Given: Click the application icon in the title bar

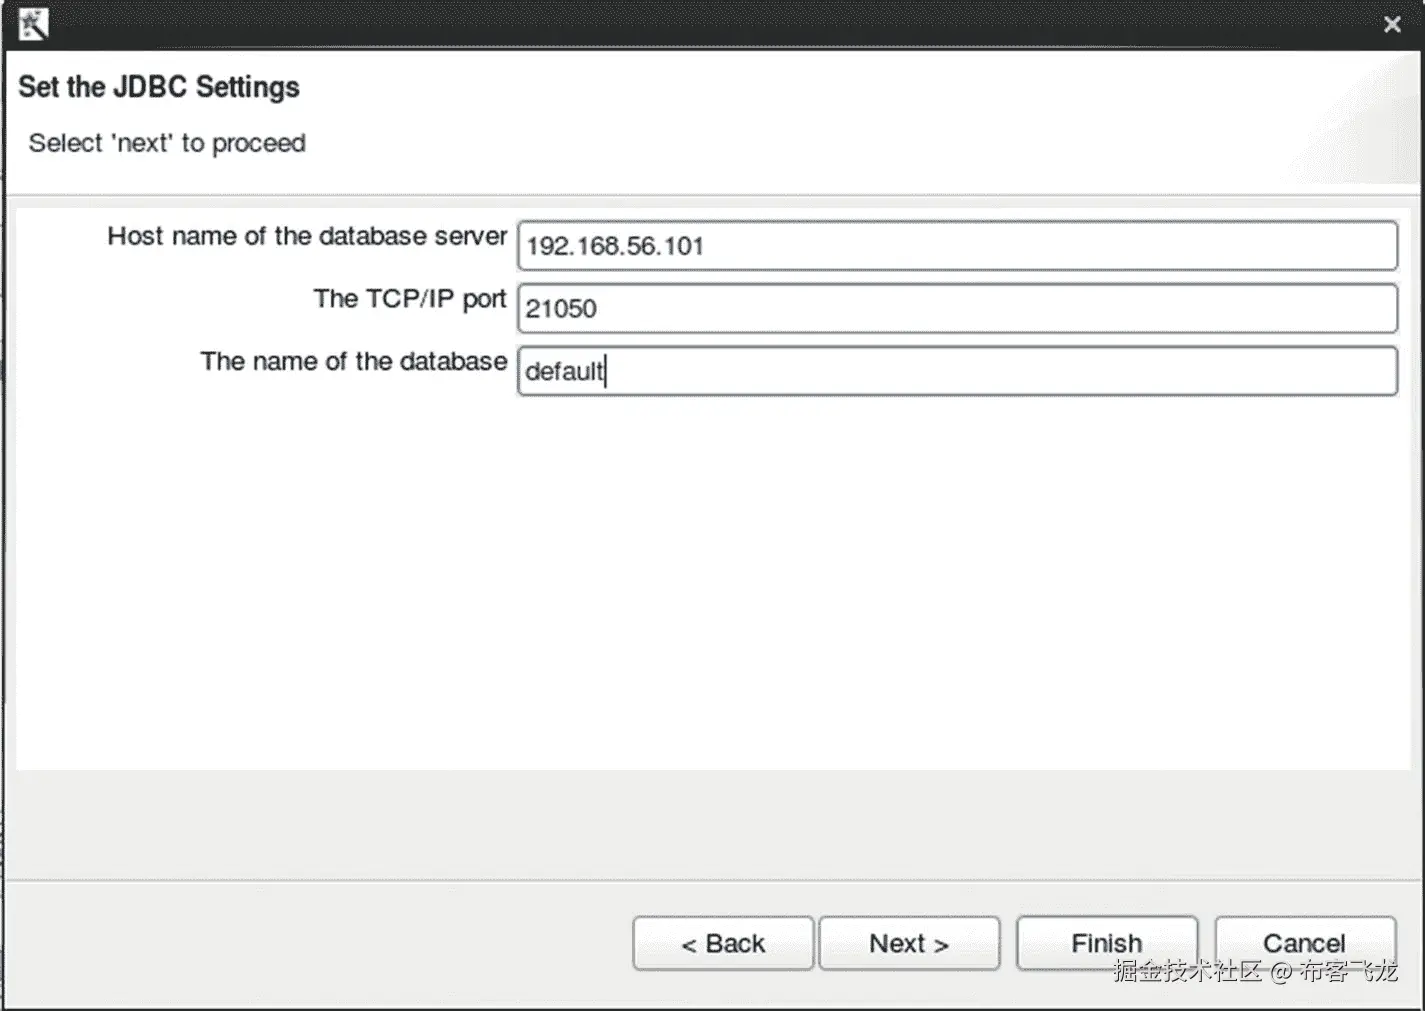Looking at the screenshot, I should [33, 23].
